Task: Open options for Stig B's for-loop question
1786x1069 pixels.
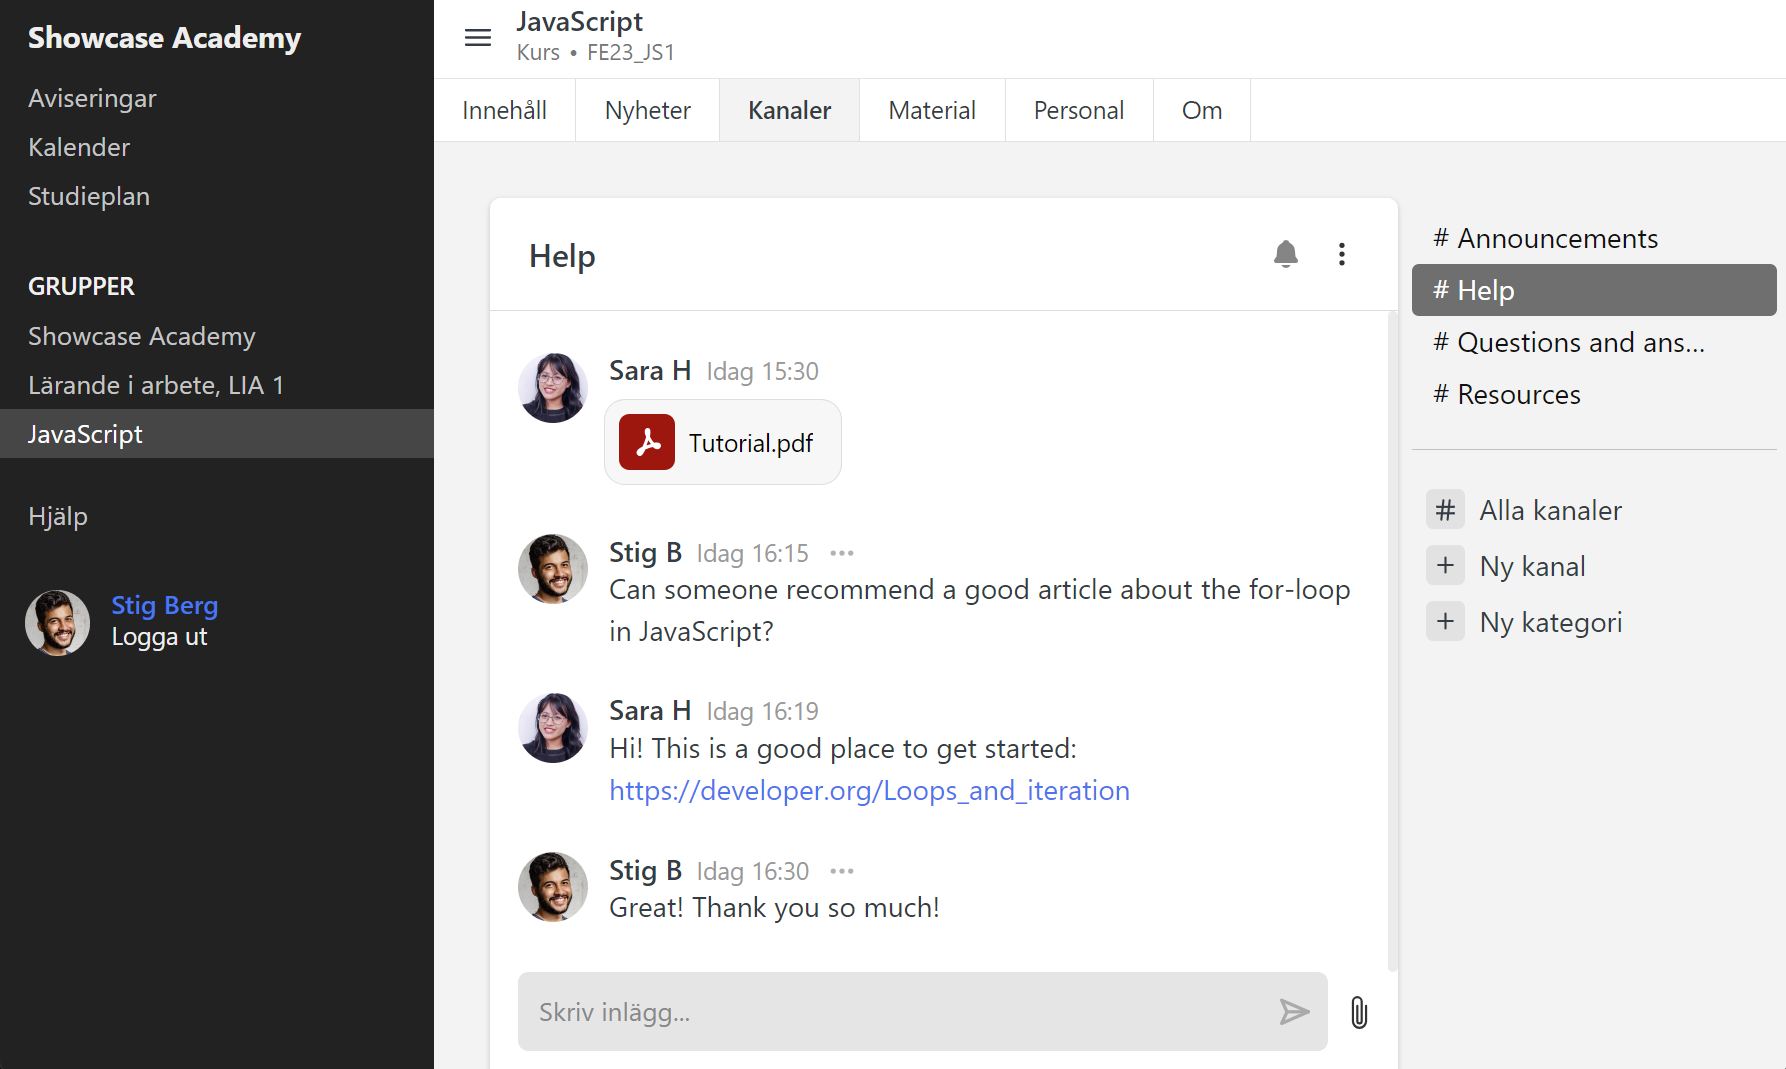Action: pos(841,552)
